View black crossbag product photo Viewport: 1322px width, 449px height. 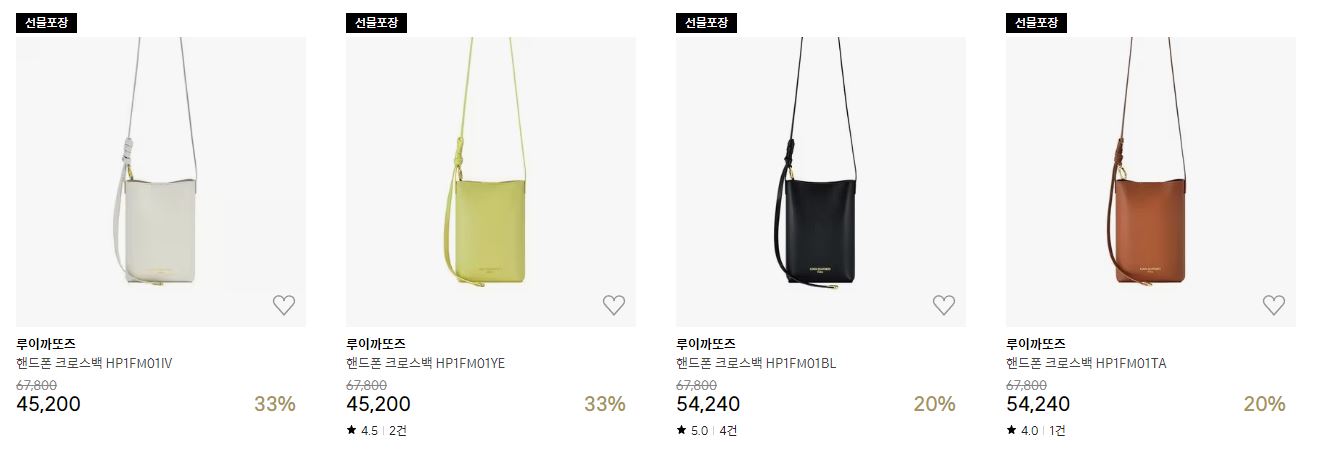click(x=821, y=182)
